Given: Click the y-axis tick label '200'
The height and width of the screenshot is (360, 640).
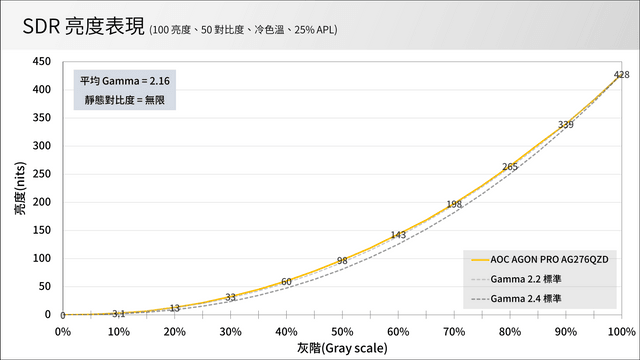Looking at the screenshot, I should [42, 202].
